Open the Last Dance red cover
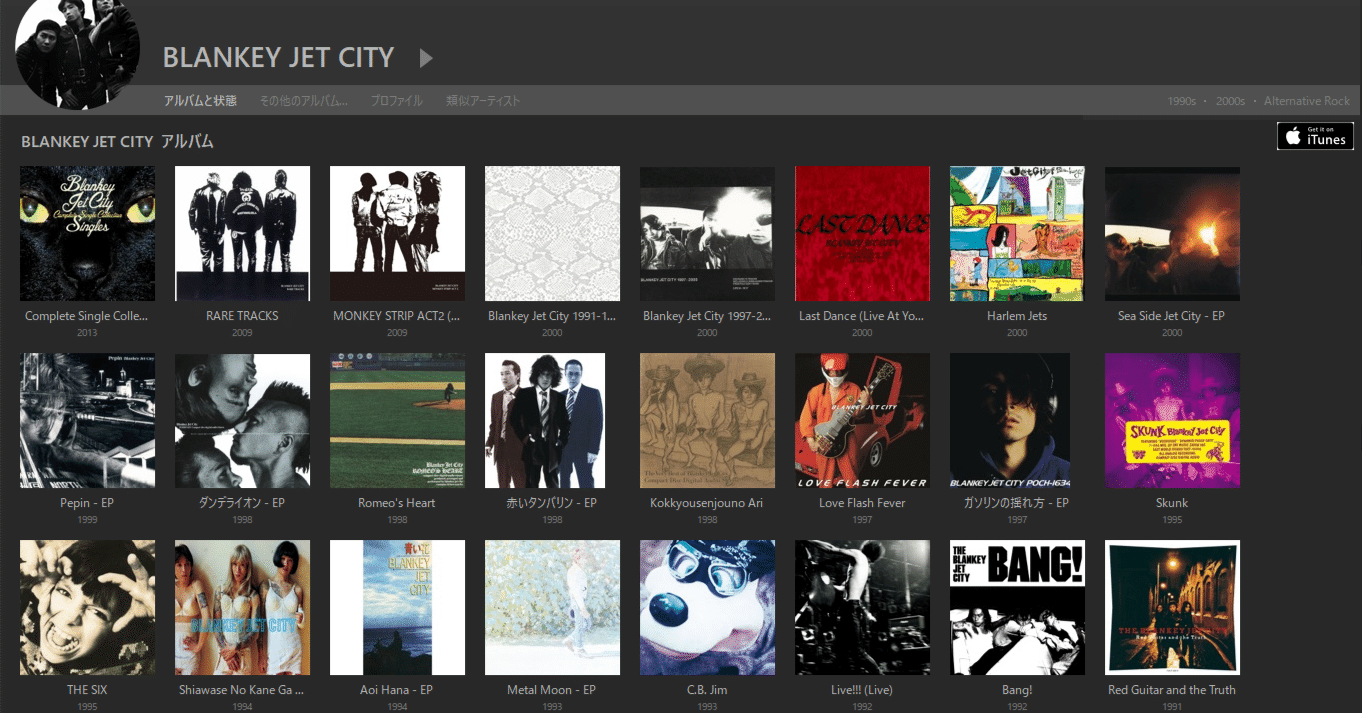Screen dimensions: 1362x713 coord(862,233)
